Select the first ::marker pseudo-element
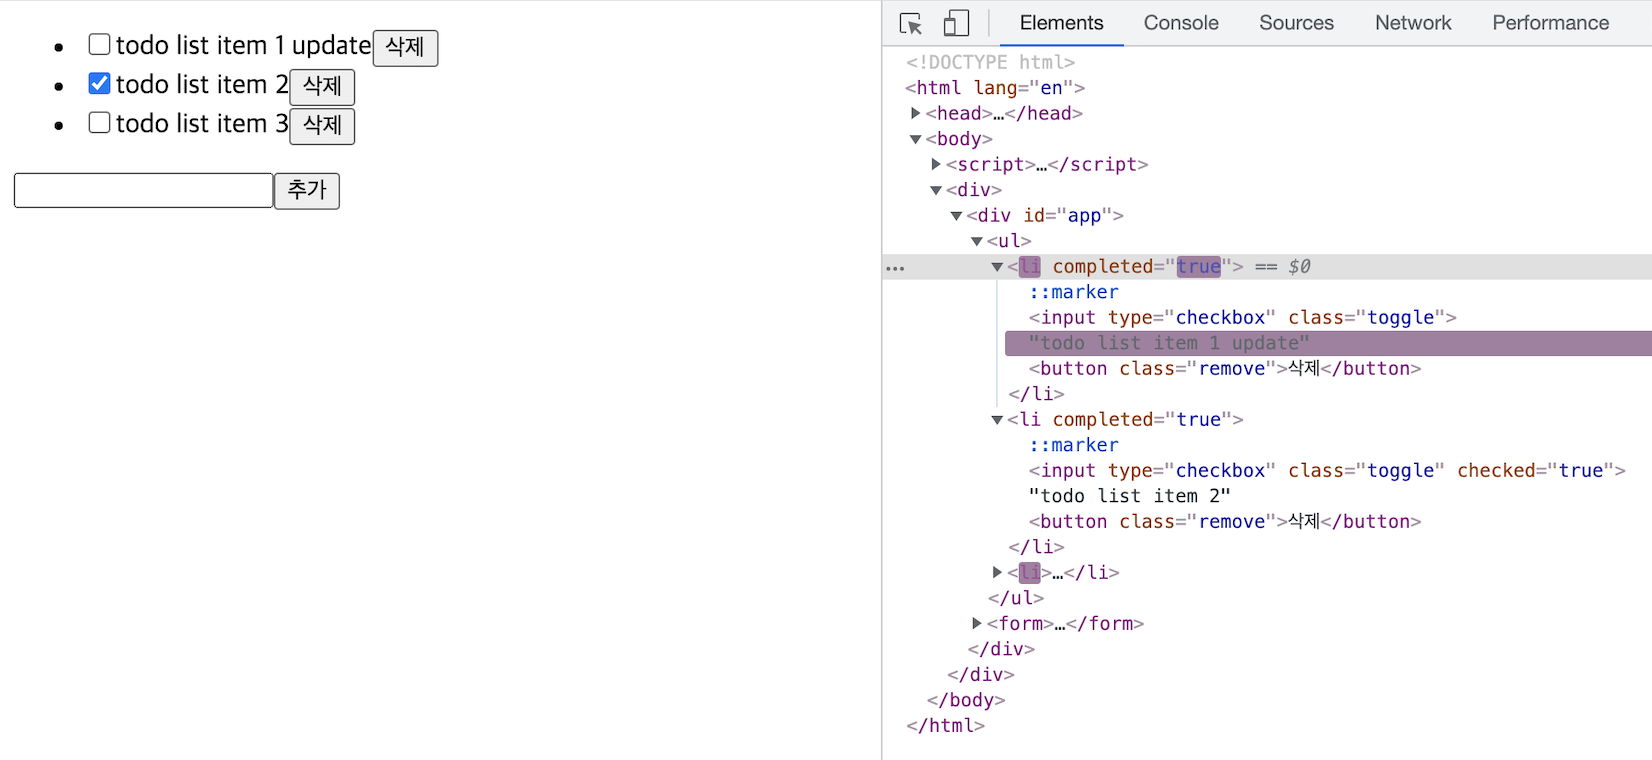 tap(1074, 292)
